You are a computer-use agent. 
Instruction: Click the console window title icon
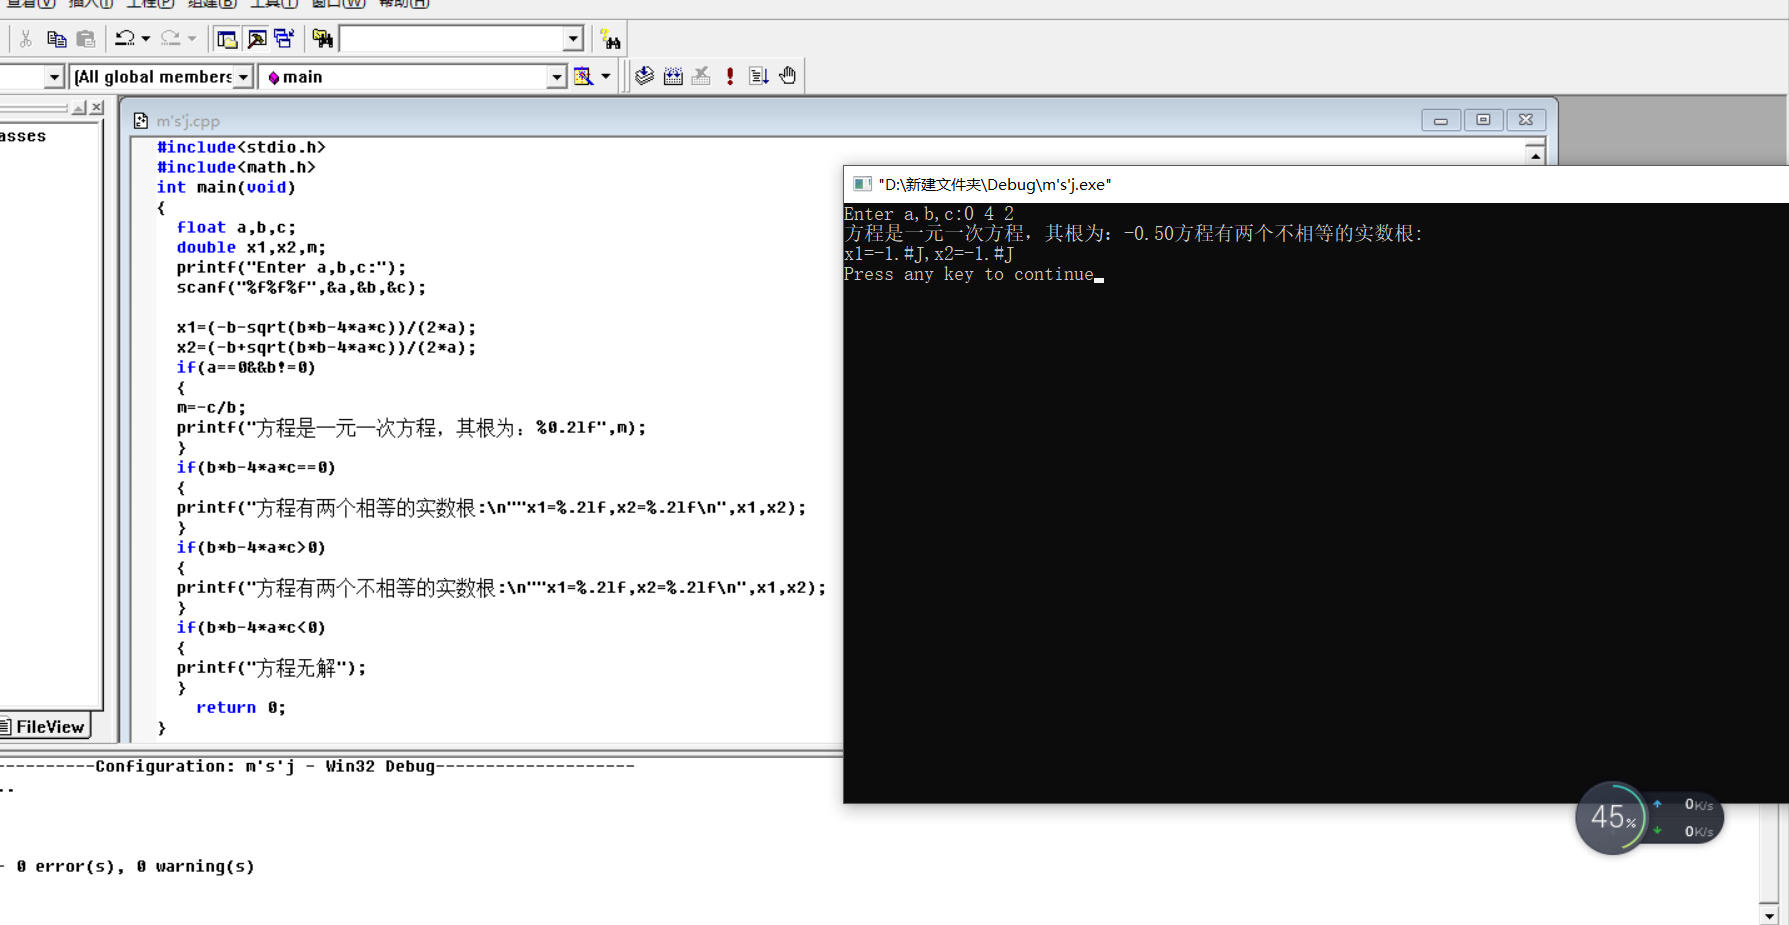(x=862, y=184)
